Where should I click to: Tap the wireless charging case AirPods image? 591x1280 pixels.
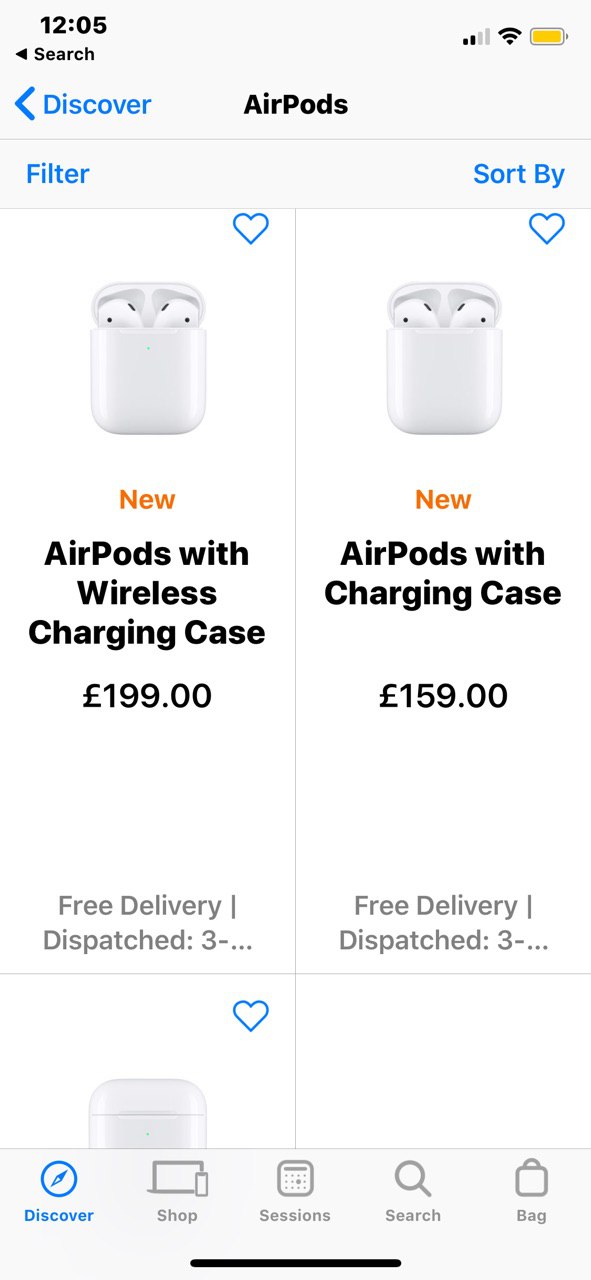coord(148,358)
